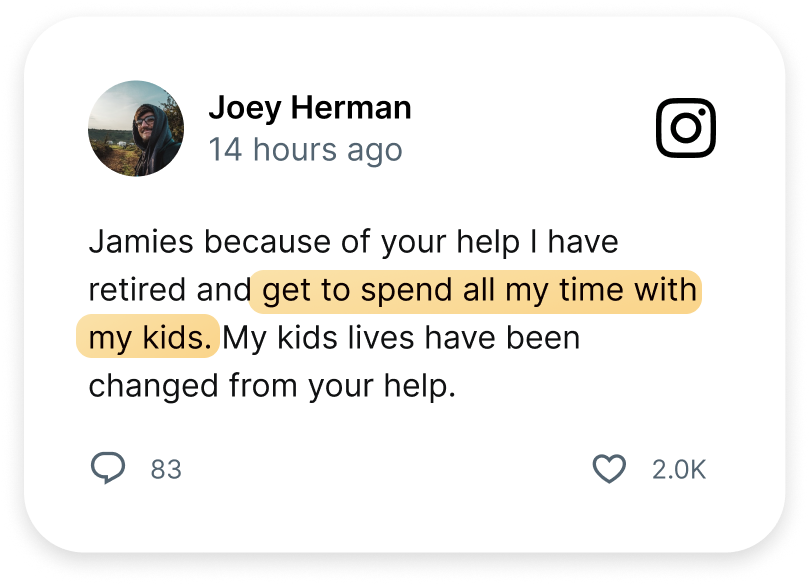Image resolution: width=810 pixels, height=585 pixels.
Task: Click the text "retired and"
Action: pyautogui.click(x=169, y=291)
